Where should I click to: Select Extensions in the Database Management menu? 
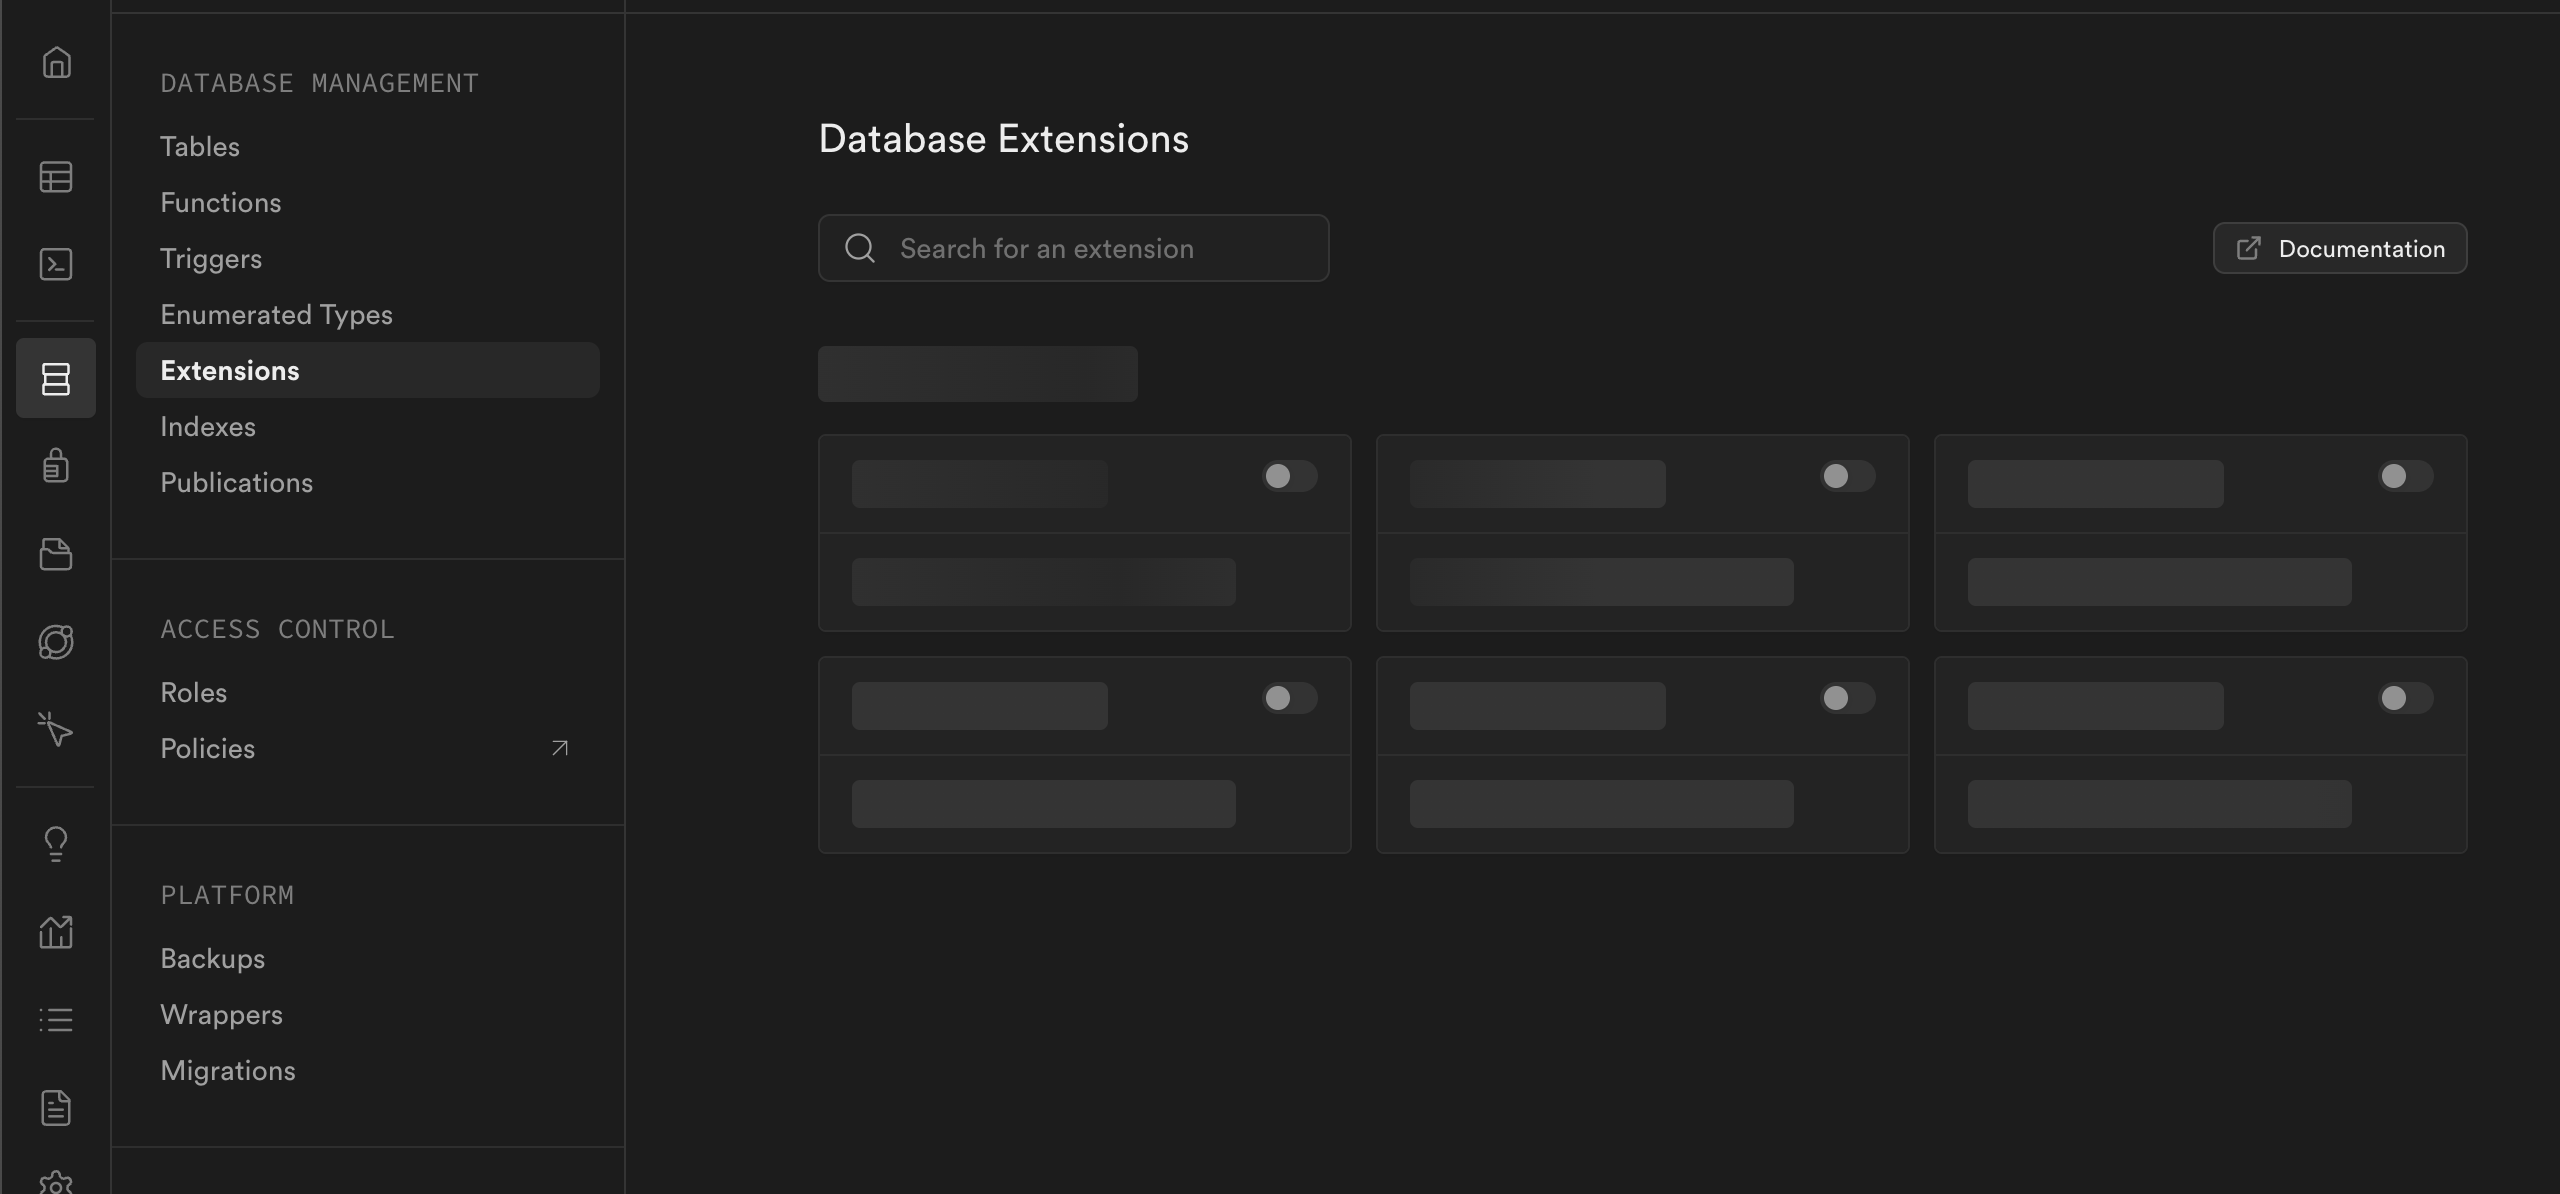pos(230,370)
